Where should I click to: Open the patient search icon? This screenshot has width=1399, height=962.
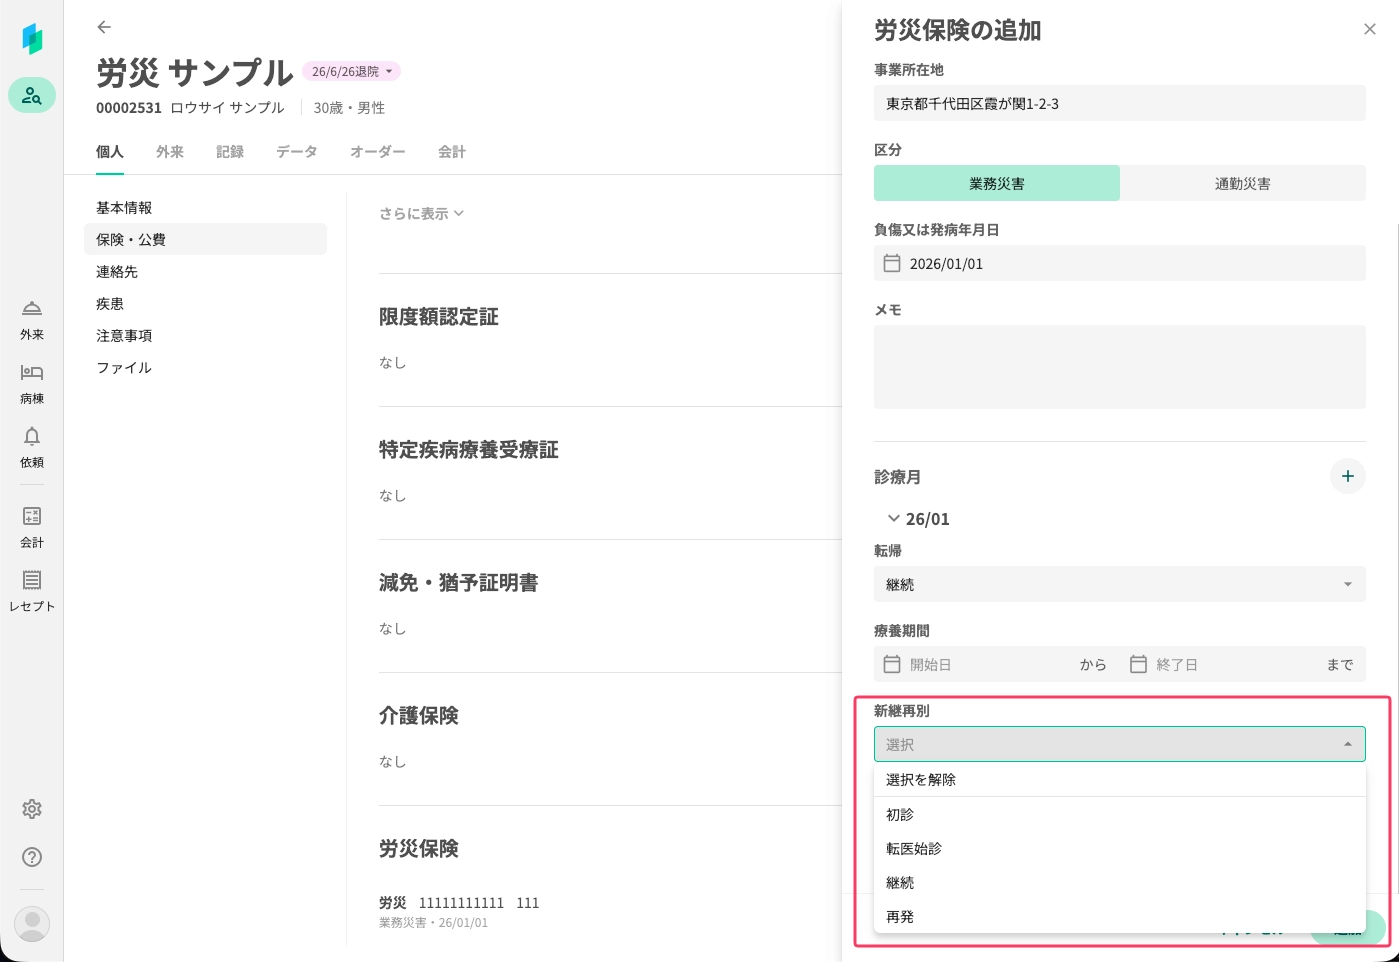tap(32, 95)
